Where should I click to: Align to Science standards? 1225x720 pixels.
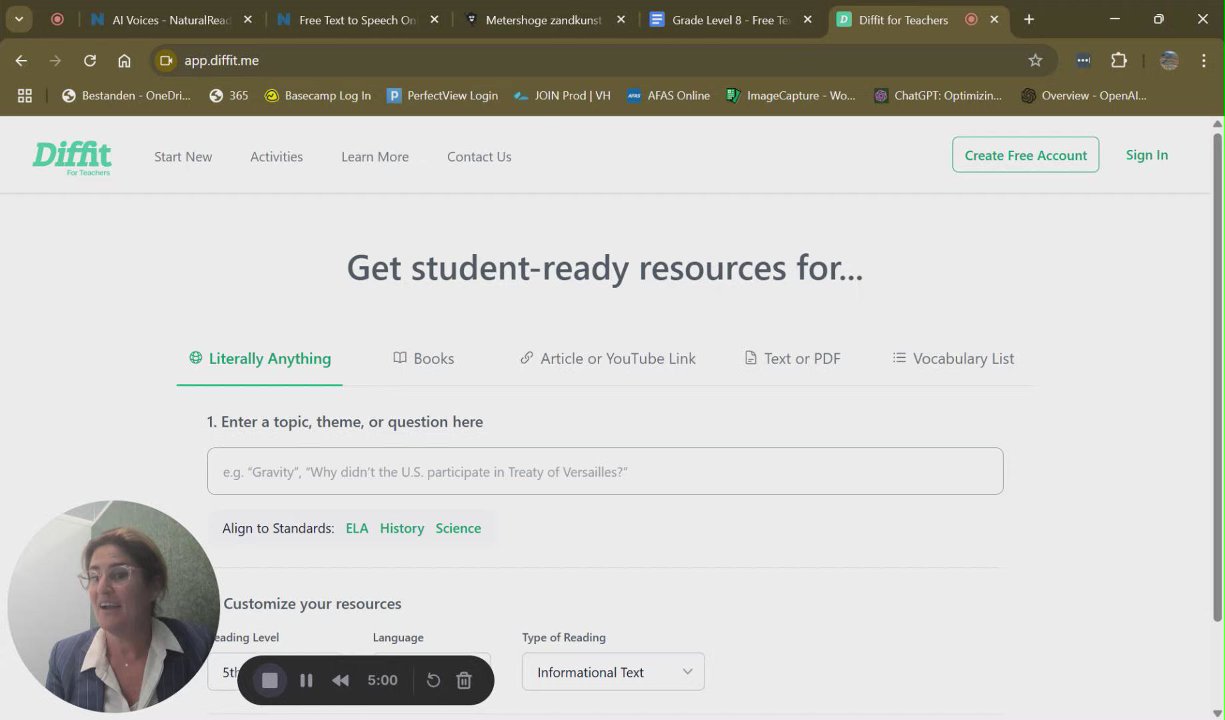458,528
